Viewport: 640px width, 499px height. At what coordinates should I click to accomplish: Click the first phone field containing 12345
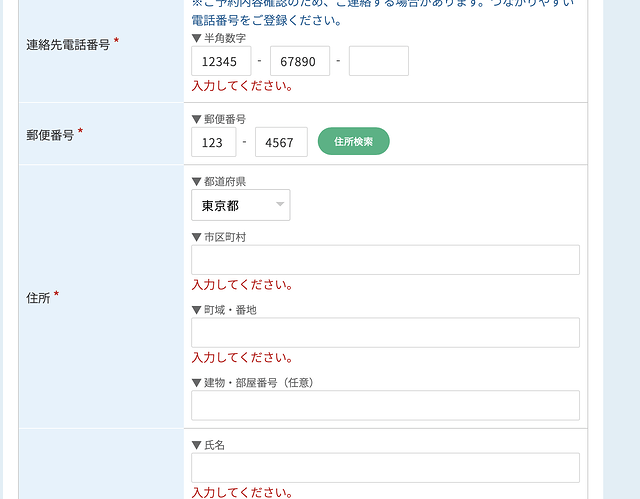(221, 61)
